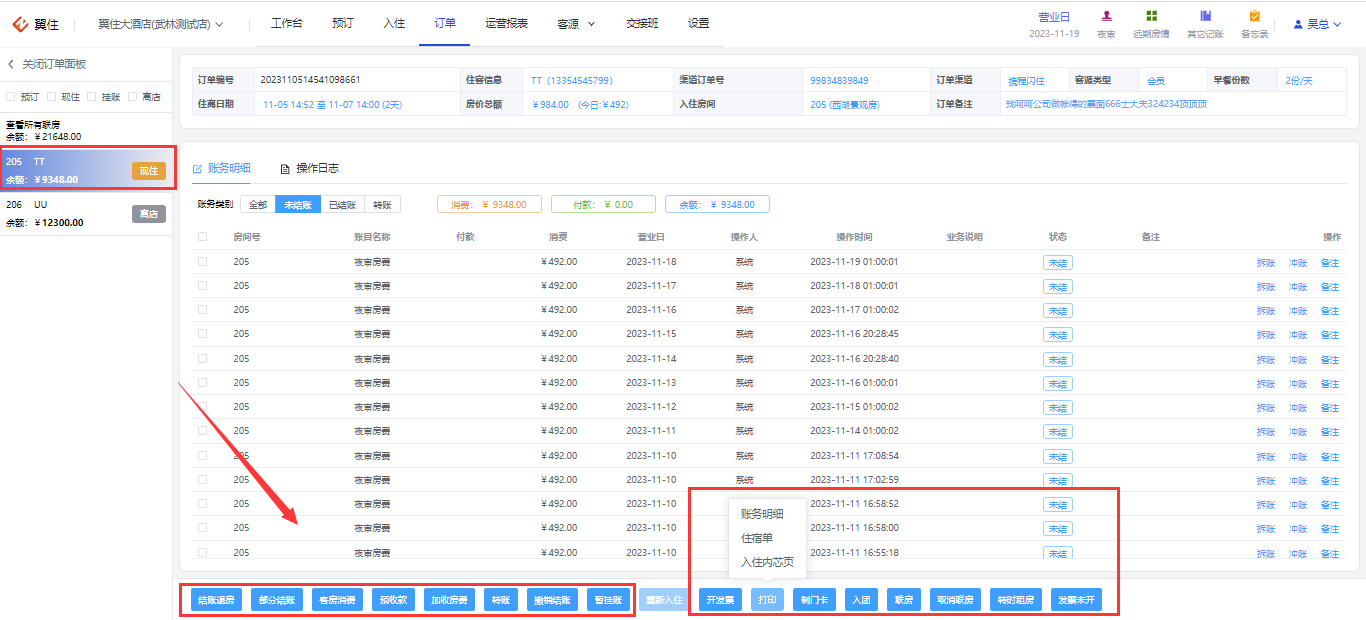
Task: Open the 远期房情 room forecast icon
Action: coord(1152,16)
